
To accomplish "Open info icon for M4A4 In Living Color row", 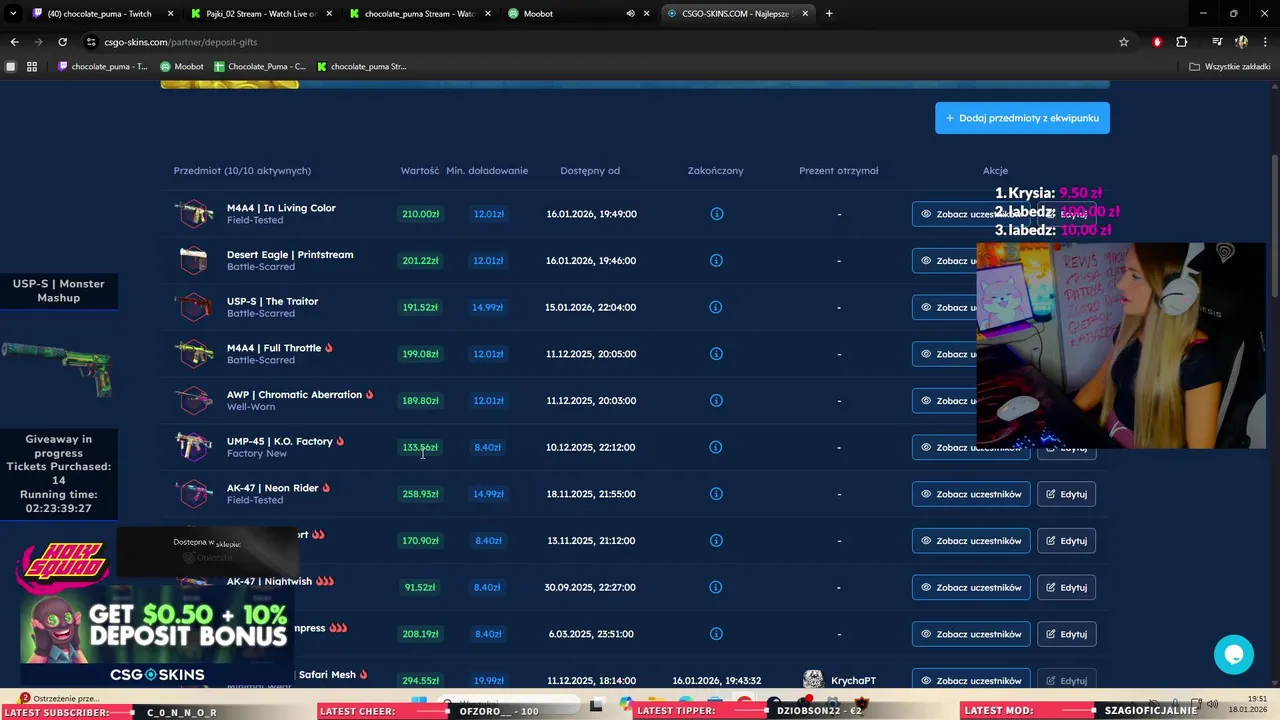I will (x=716, y=214).
